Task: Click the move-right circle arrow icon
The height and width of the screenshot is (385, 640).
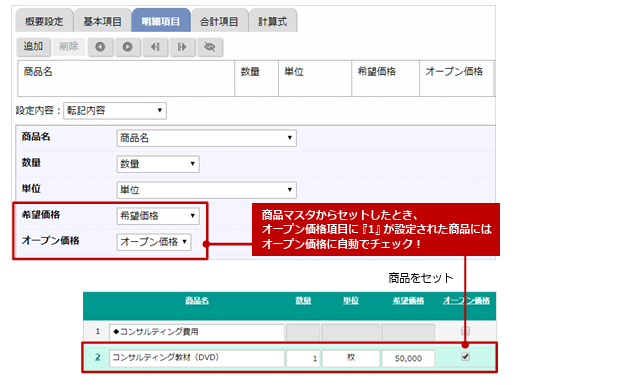Action: (x=128, y=47)
